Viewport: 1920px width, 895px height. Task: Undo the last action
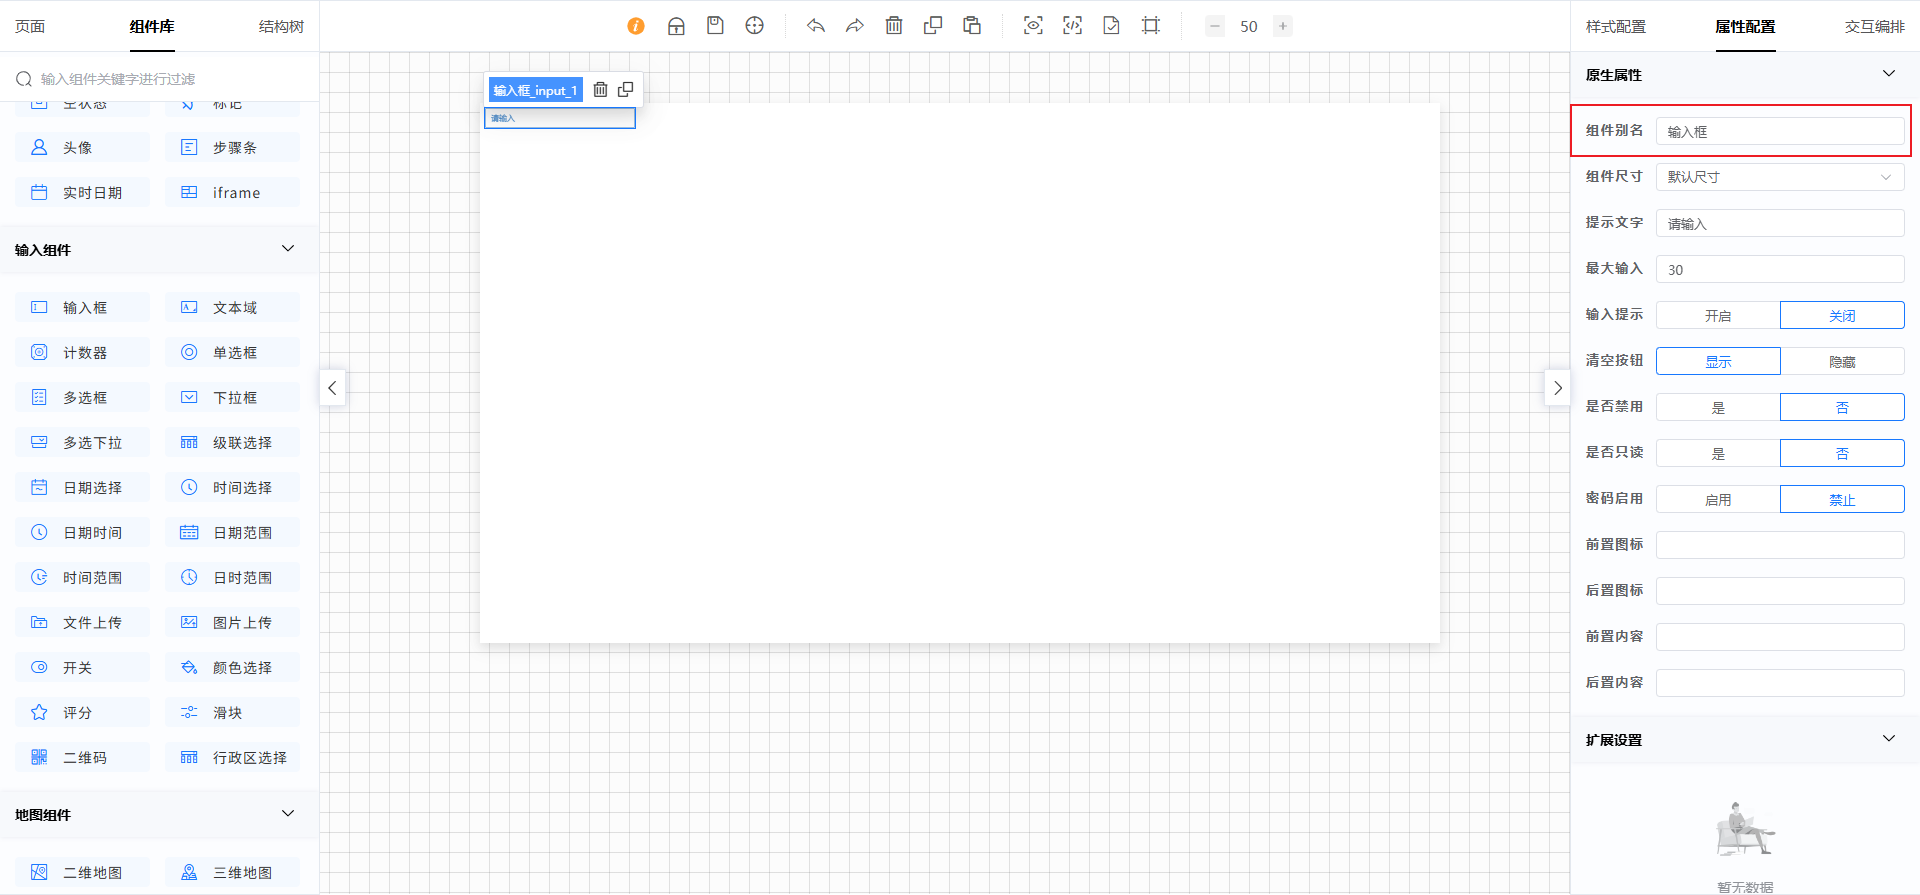(x=816, y=26)
